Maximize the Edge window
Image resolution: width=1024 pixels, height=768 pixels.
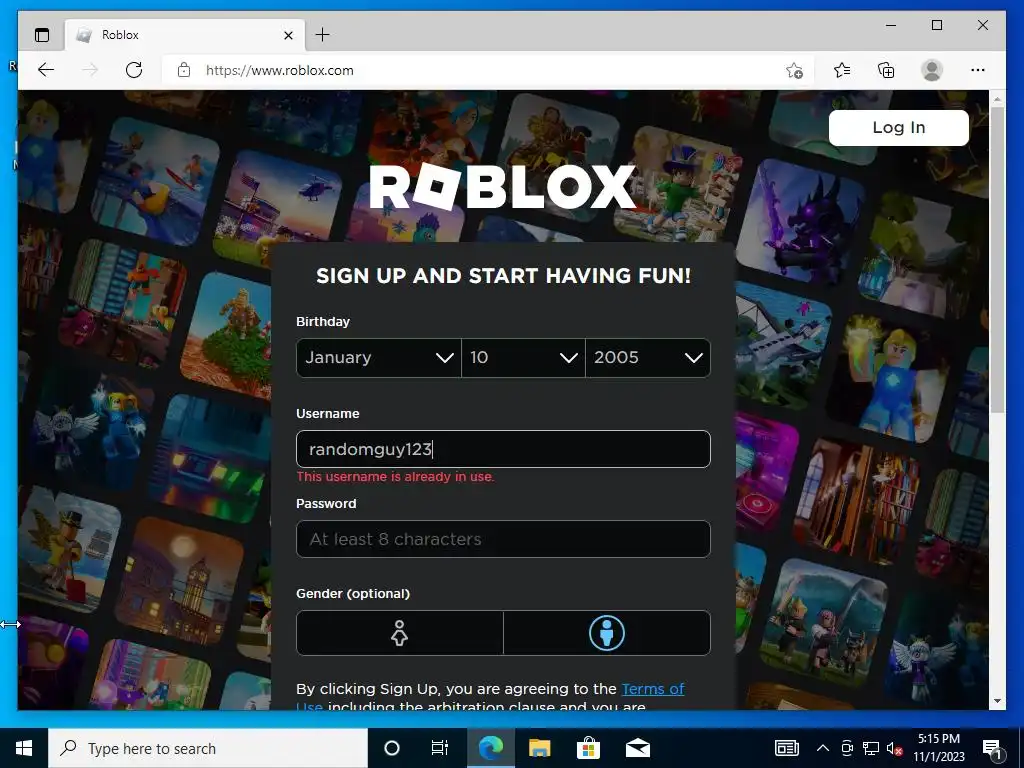click(936, 25)
